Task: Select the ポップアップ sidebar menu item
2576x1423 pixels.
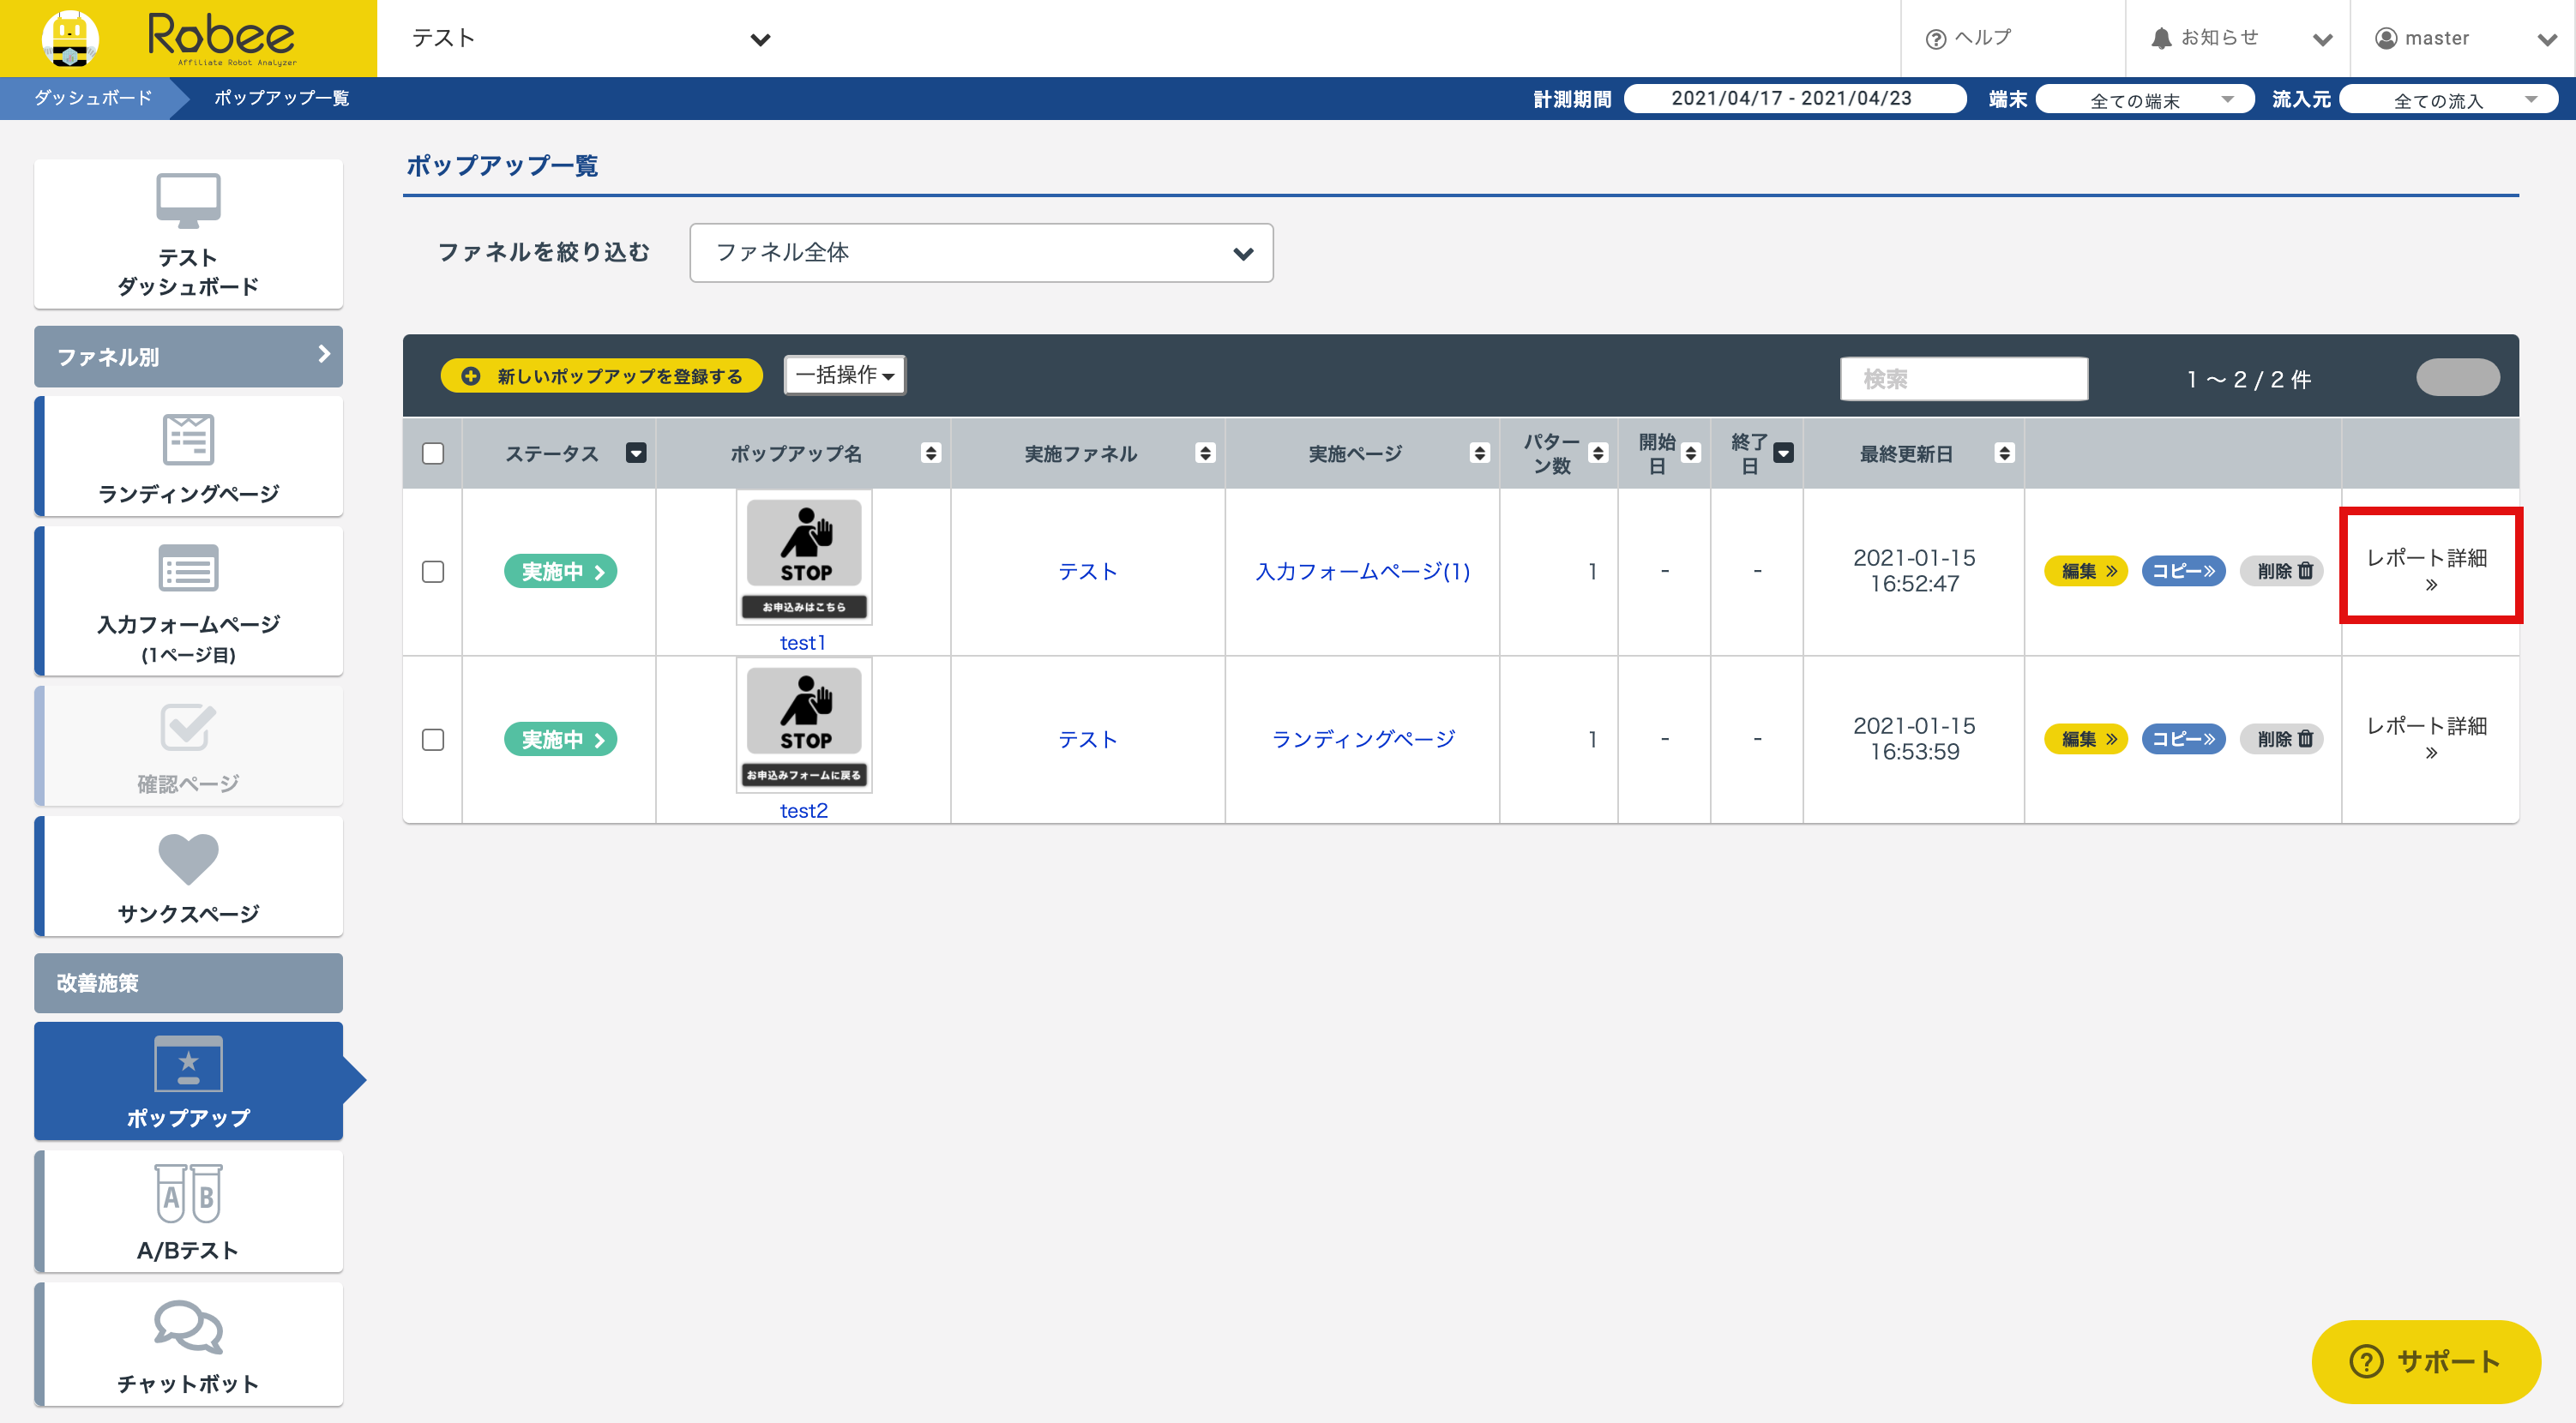Action: click(188, 1082)
